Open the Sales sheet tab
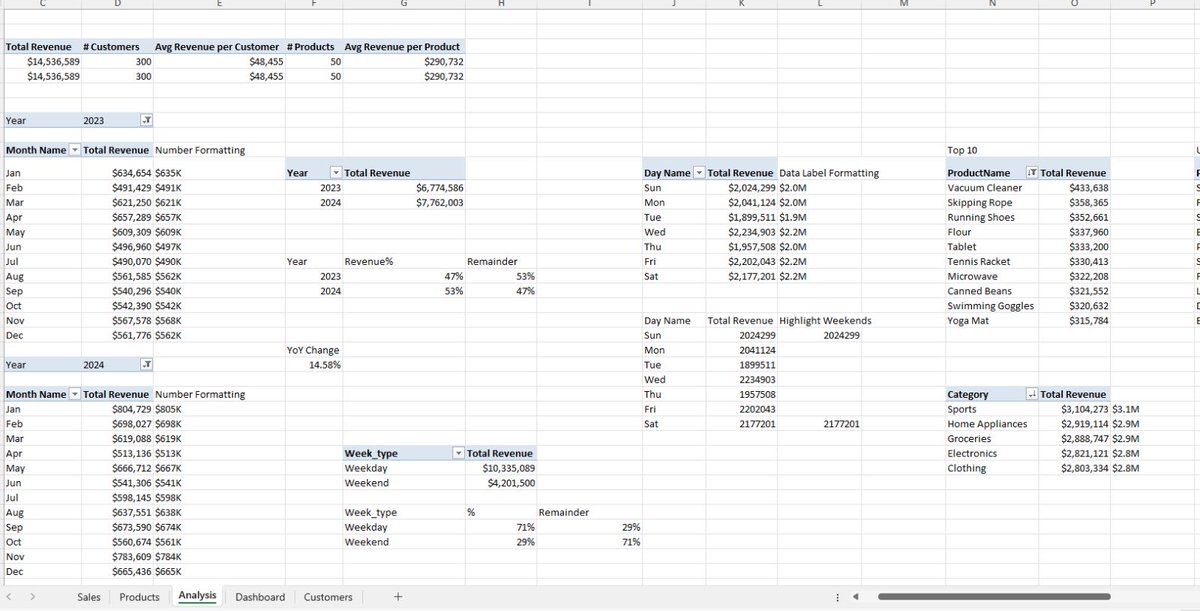 click(x=89, y=597)
